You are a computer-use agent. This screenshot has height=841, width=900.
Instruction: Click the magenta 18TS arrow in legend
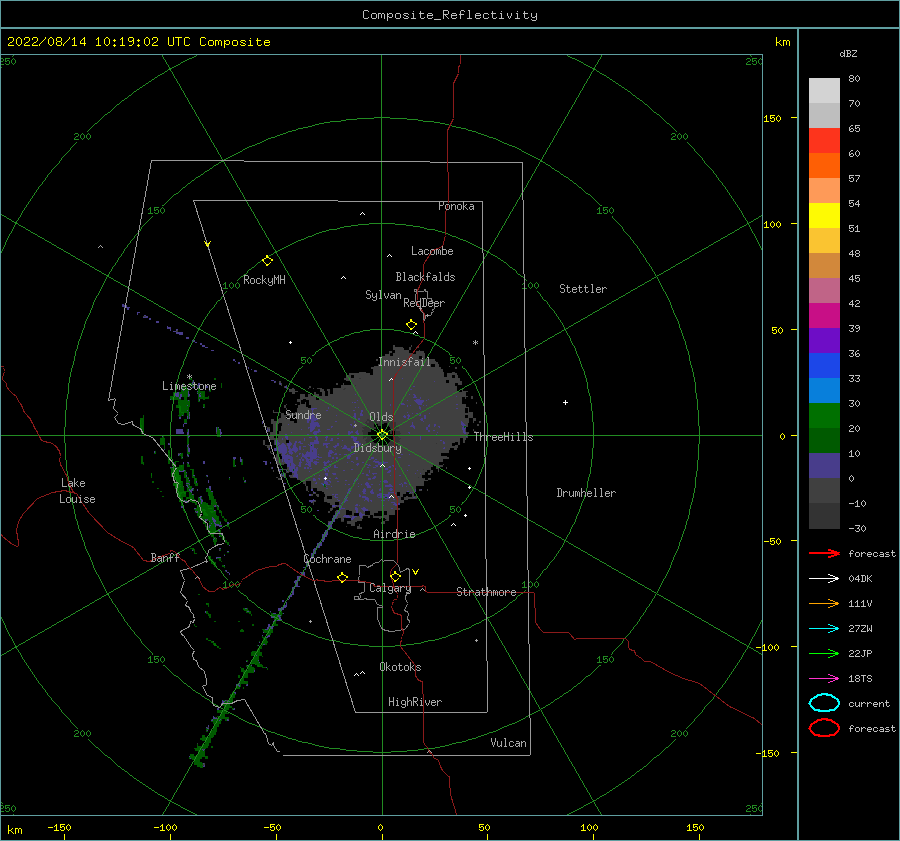click(x=824, y=679)
